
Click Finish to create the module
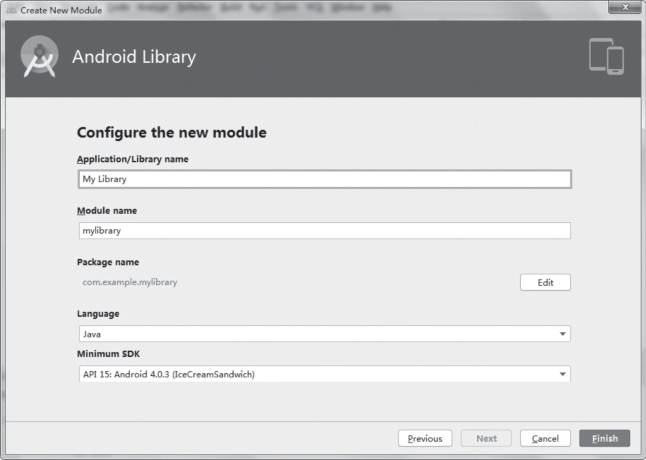604,439
